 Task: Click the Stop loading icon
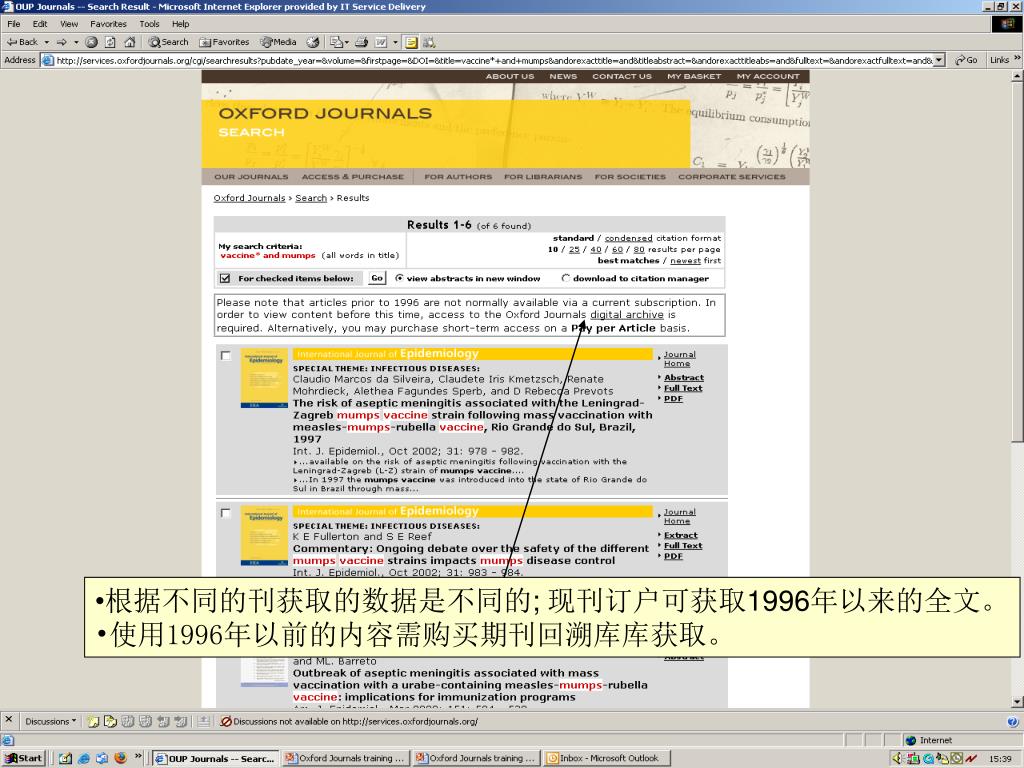pos(91,42)
